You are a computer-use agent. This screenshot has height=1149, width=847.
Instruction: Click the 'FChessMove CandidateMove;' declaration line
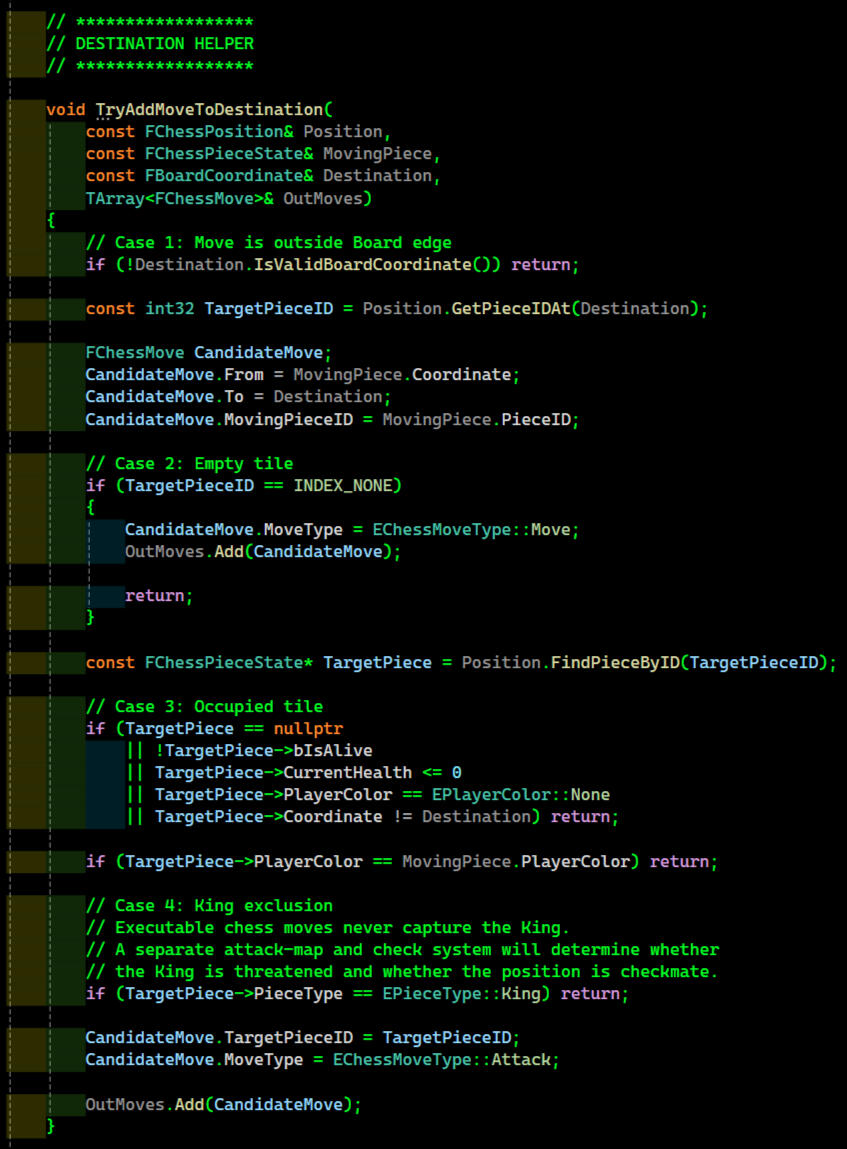tap(209, 352)
